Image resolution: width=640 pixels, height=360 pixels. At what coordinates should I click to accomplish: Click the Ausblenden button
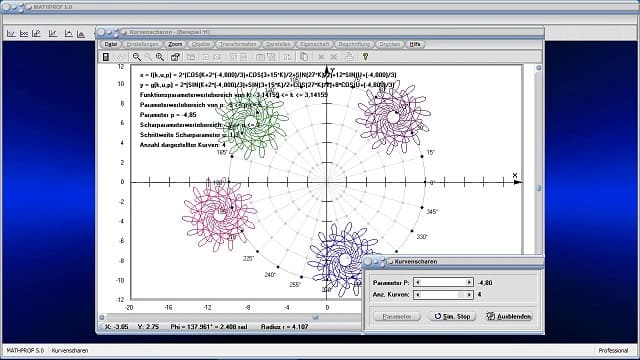point(509,316)
